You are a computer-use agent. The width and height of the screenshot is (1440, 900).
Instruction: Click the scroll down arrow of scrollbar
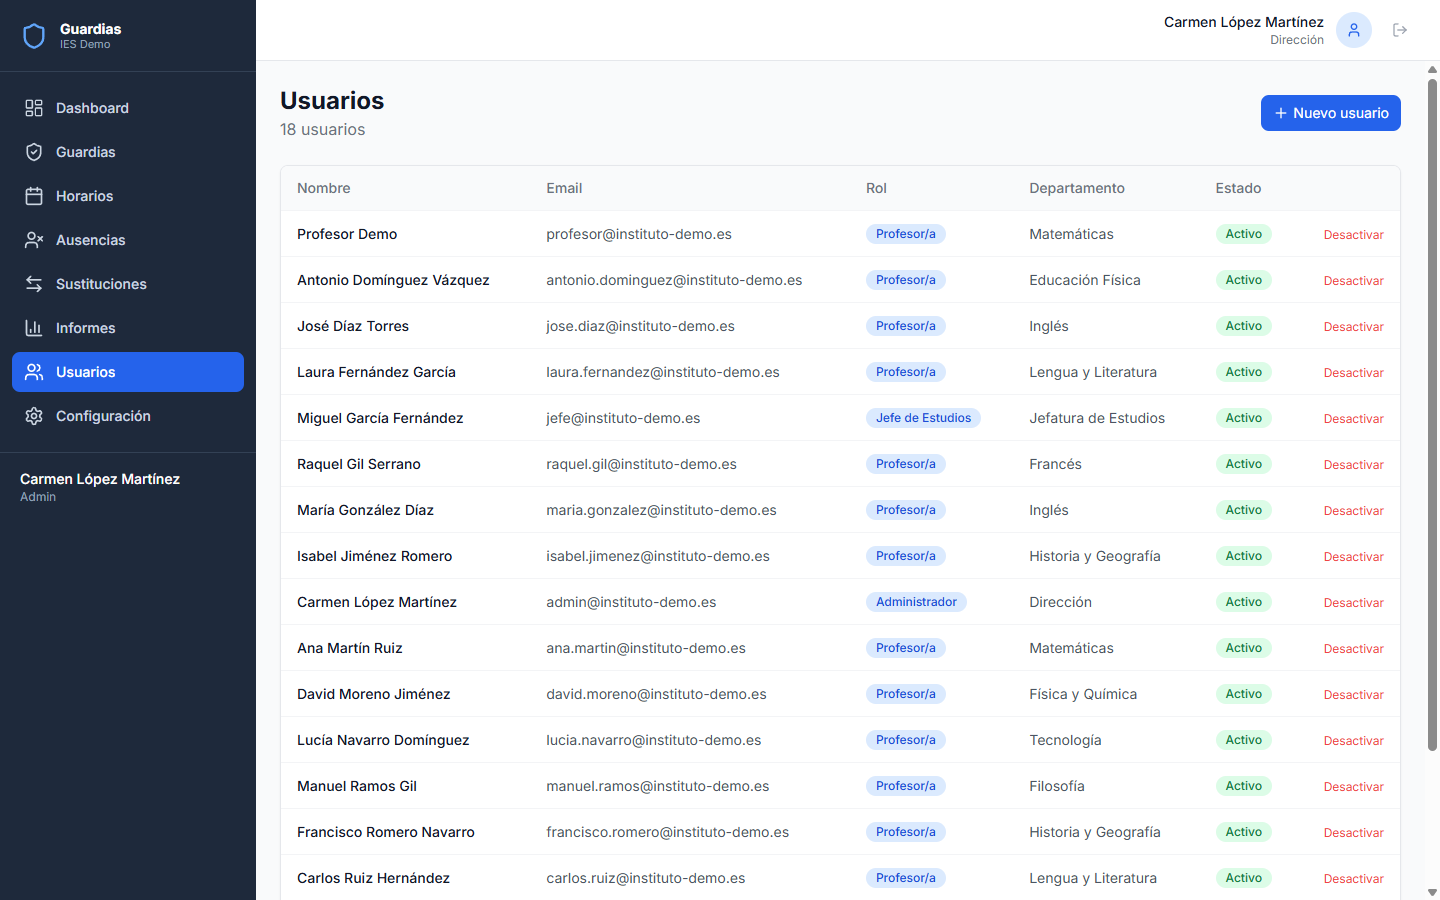pyautogui.click(x=1432, y=892)
